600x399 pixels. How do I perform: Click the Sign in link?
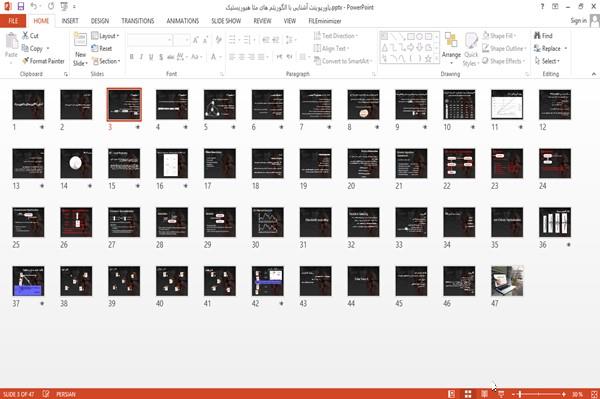(578, 21)
